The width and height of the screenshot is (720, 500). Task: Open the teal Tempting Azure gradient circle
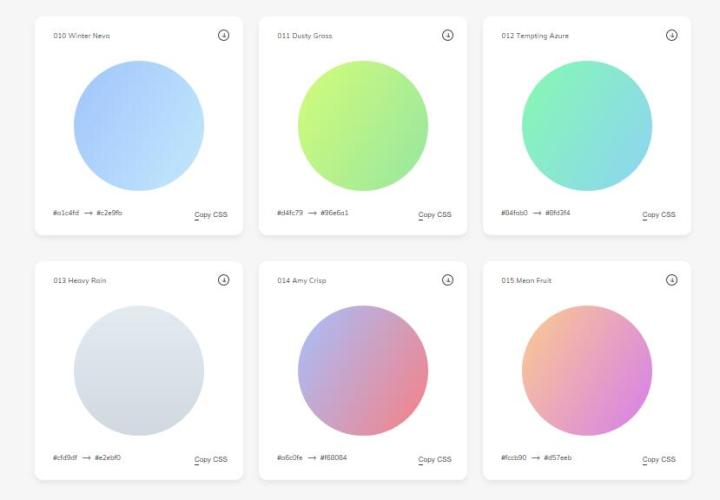point(587,126)
